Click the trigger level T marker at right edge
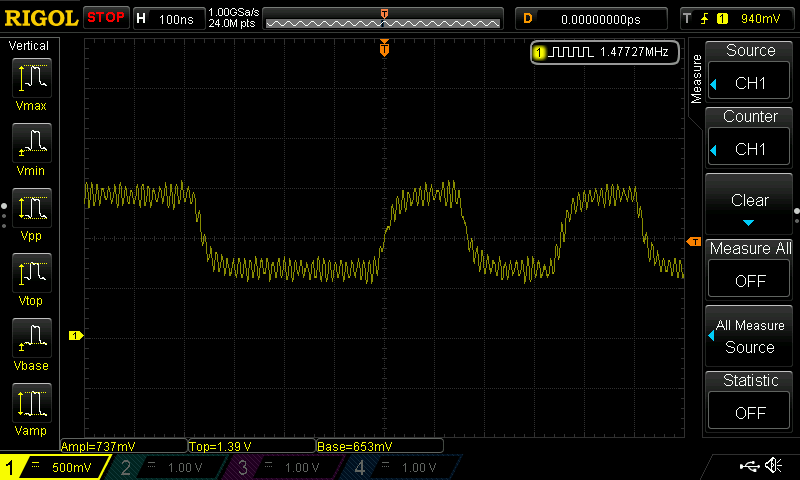The height and width of the screenshot is (480, 800). (x=694, y=241)
